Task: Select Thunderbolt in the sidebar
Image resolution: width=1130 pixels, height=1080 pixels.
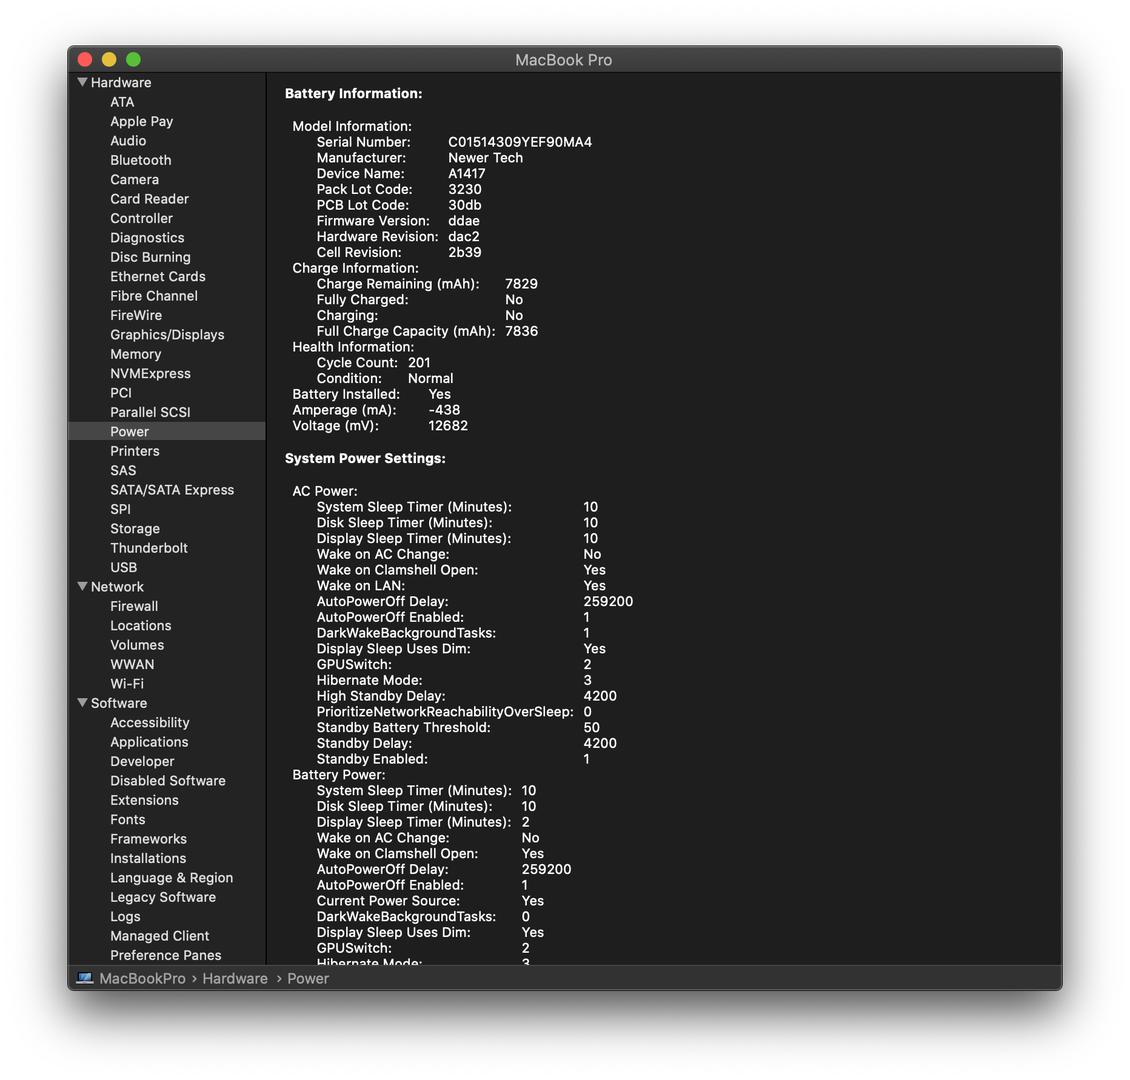Action: coord(149,548)
